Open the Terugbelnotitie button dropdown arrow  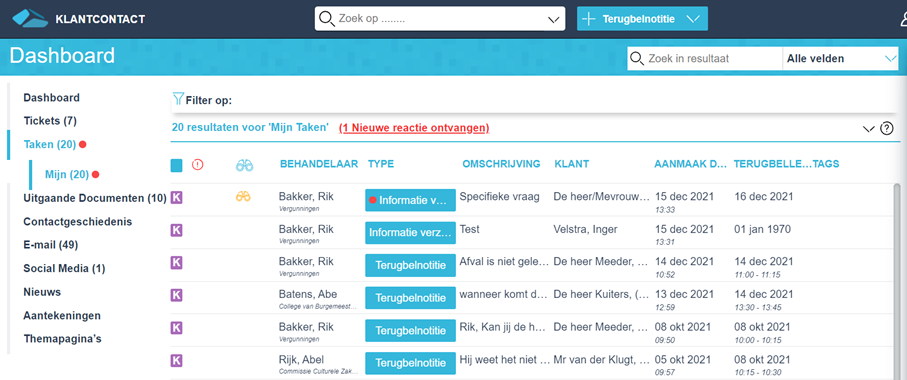(692, 19)
